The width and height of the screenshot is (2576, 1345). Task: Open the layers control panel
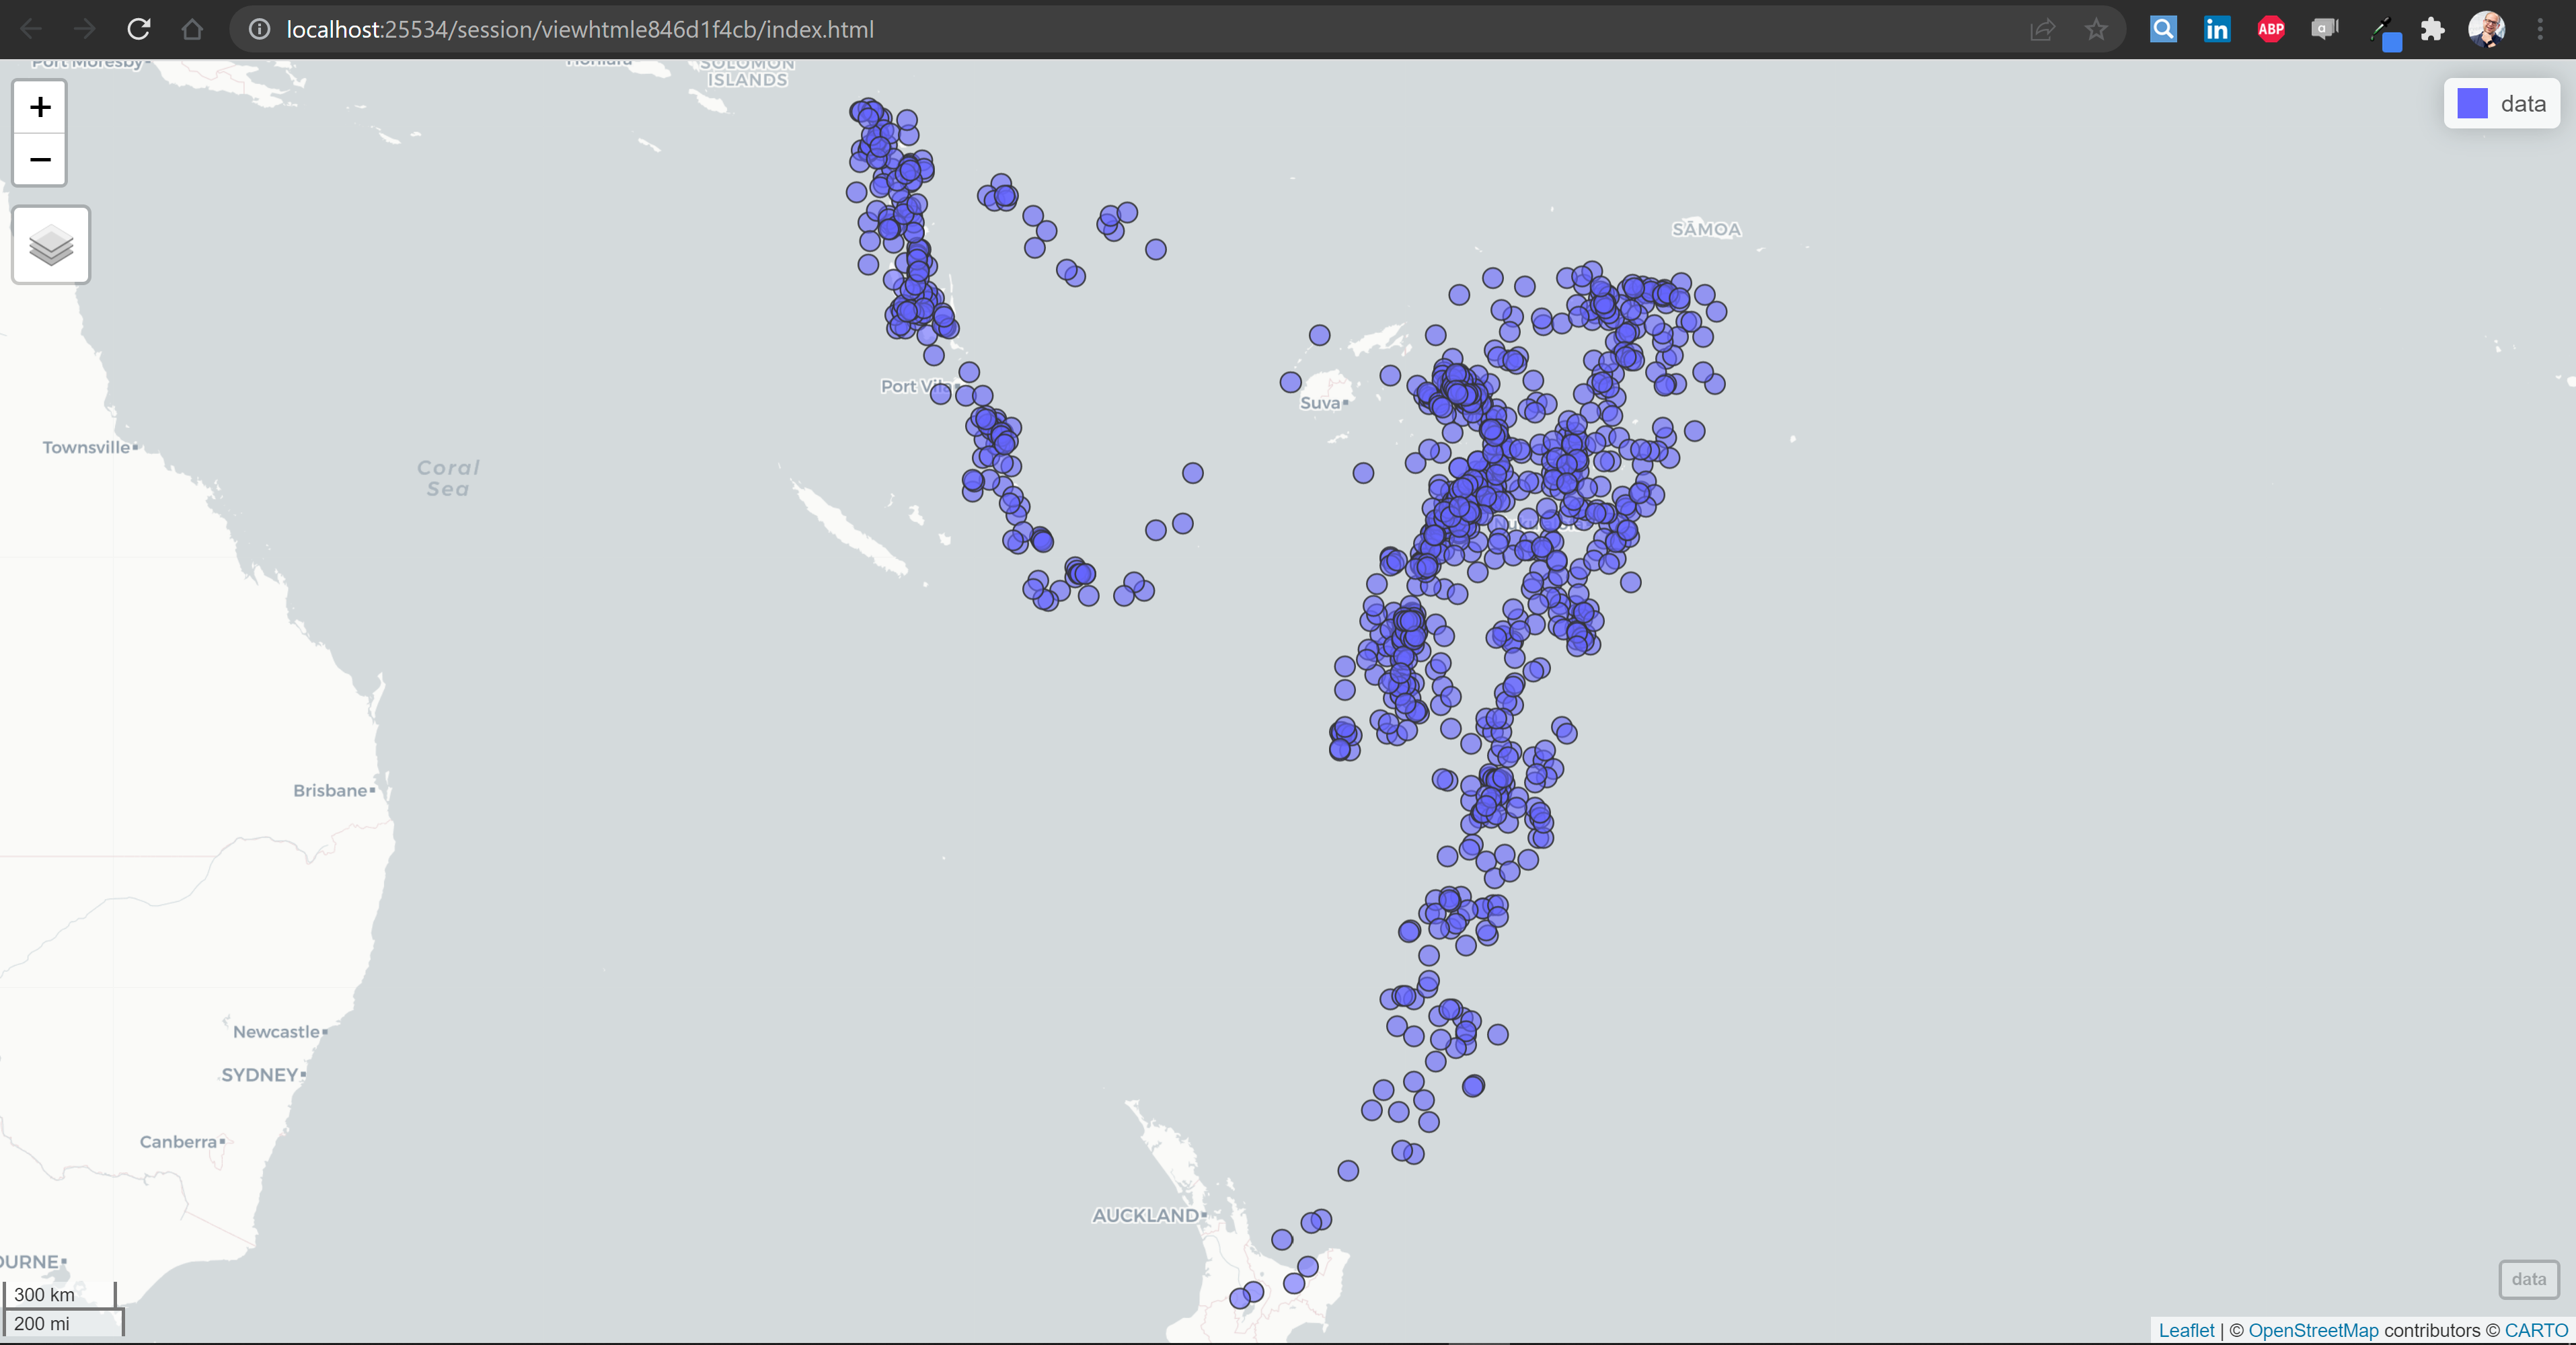(51, 245)
